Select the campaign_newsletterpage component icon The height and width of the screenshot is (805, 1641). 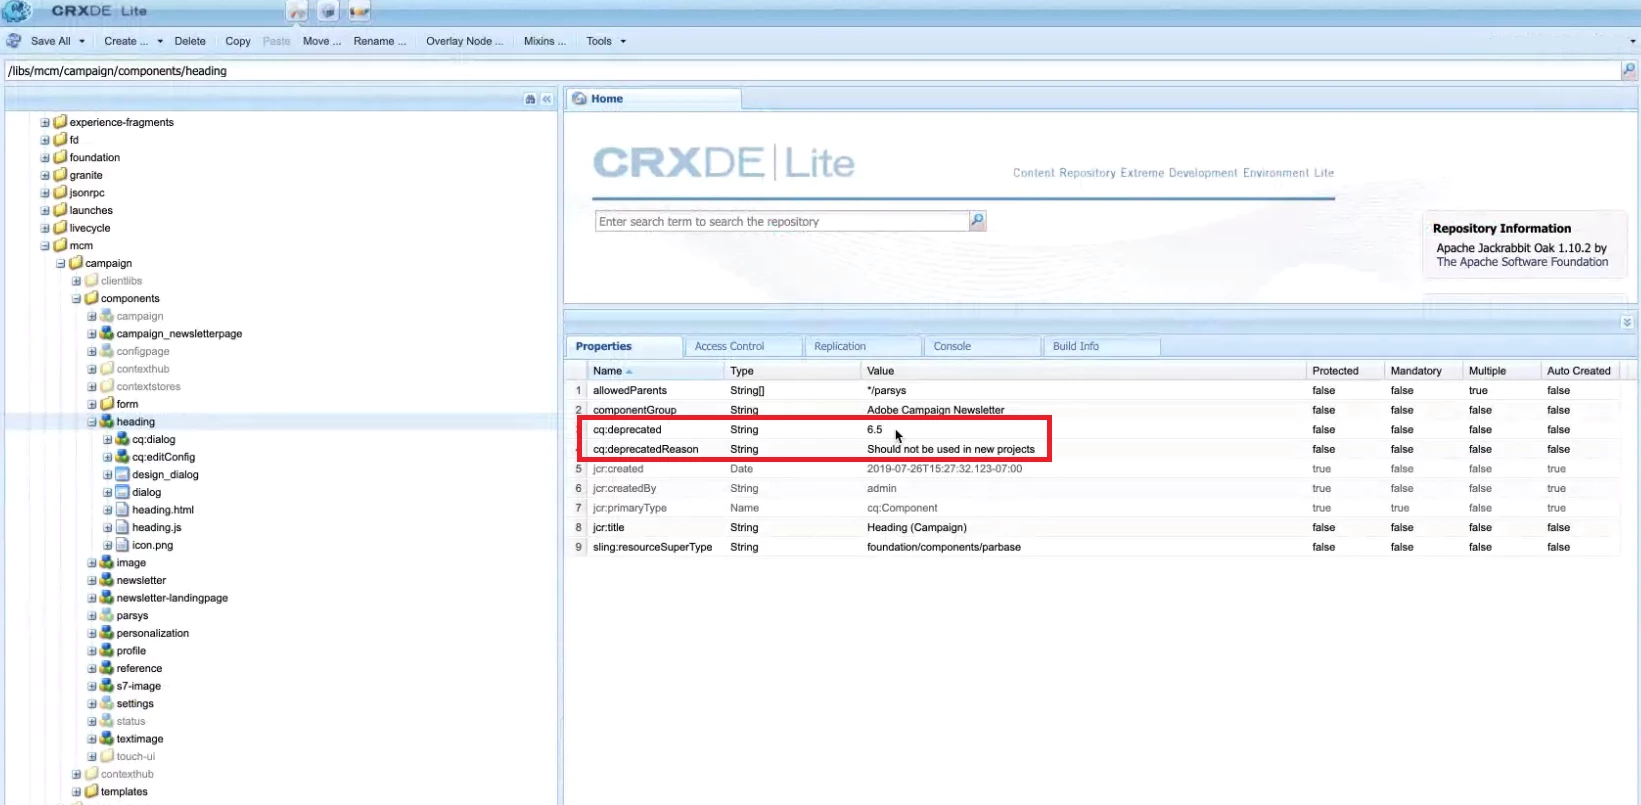click(x=106, y=333)
